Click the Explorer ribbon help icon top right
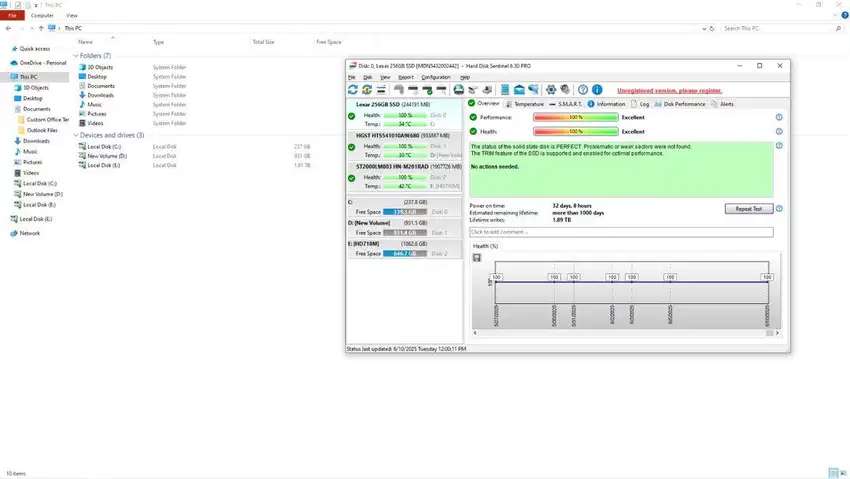Screen dimensions: 850x479 (845, 15)
